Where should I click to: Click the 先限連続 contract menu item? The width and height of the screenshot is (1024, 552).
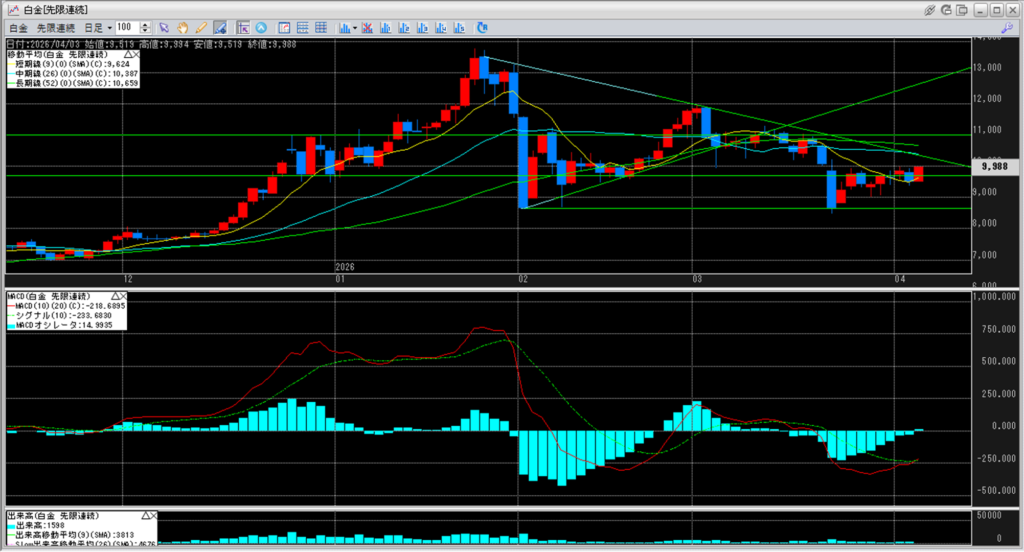point(55,27)
